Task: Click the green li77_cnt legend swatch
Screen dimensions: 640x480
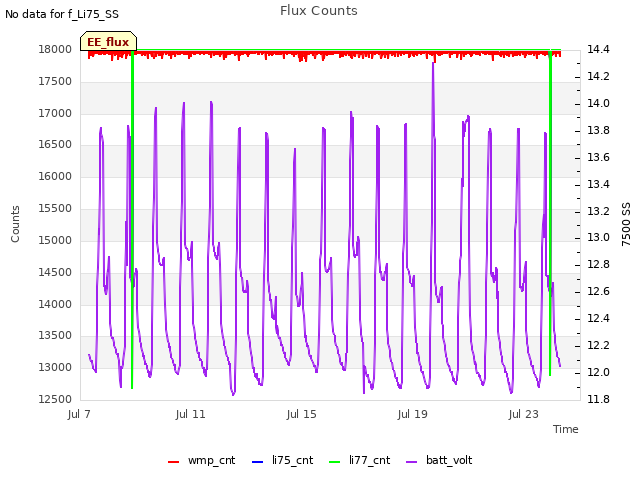Action: coord(334,462)
